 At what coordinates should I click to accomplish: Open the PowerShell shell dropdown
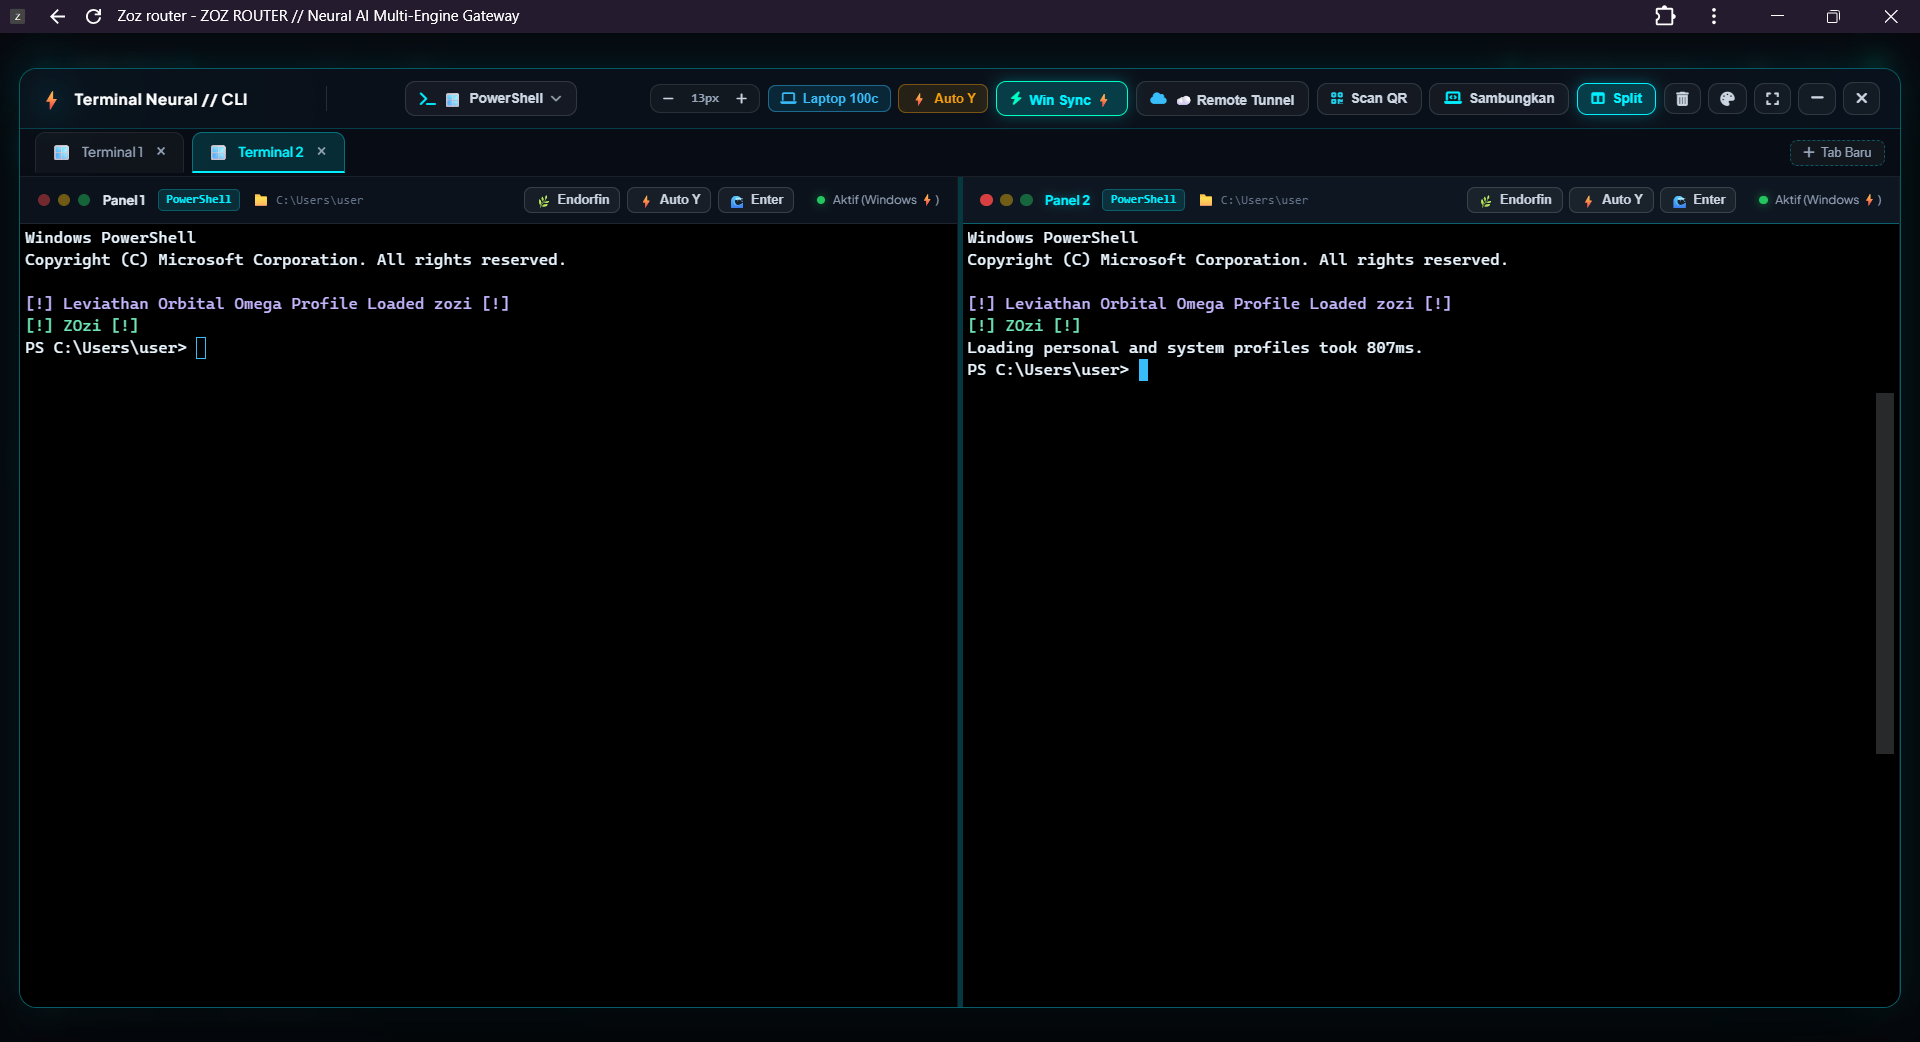pos(491,99)
